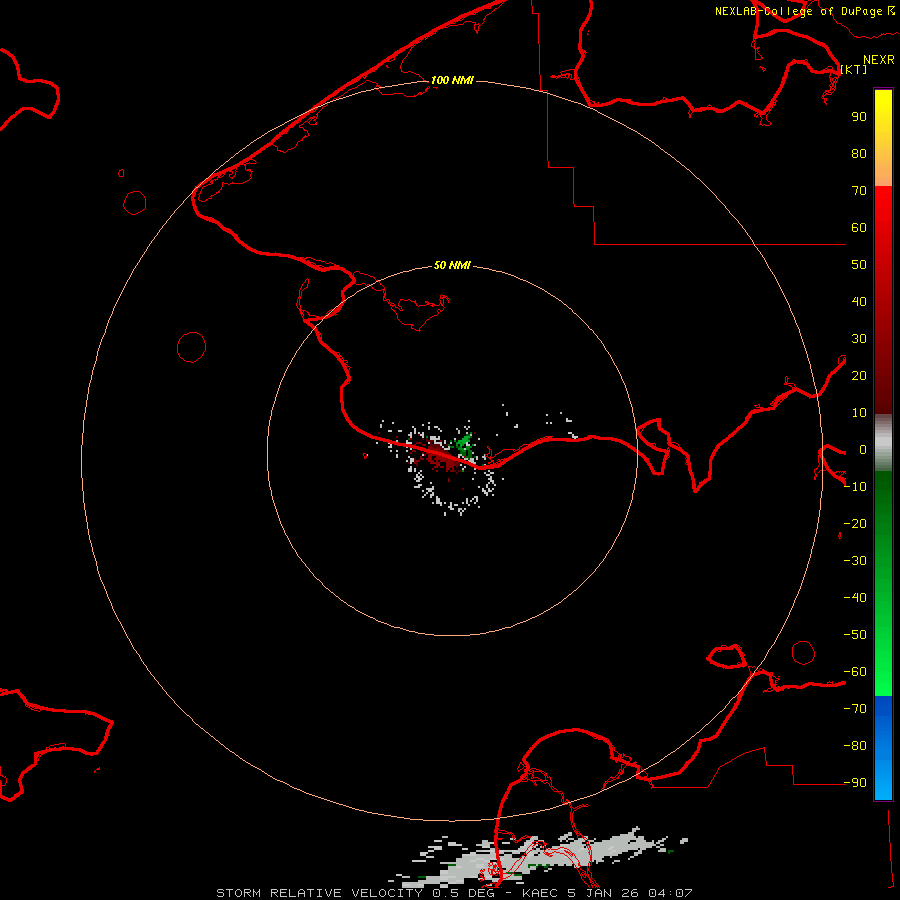Click the "NEXR" label at top right

click(x=879, y=60)
